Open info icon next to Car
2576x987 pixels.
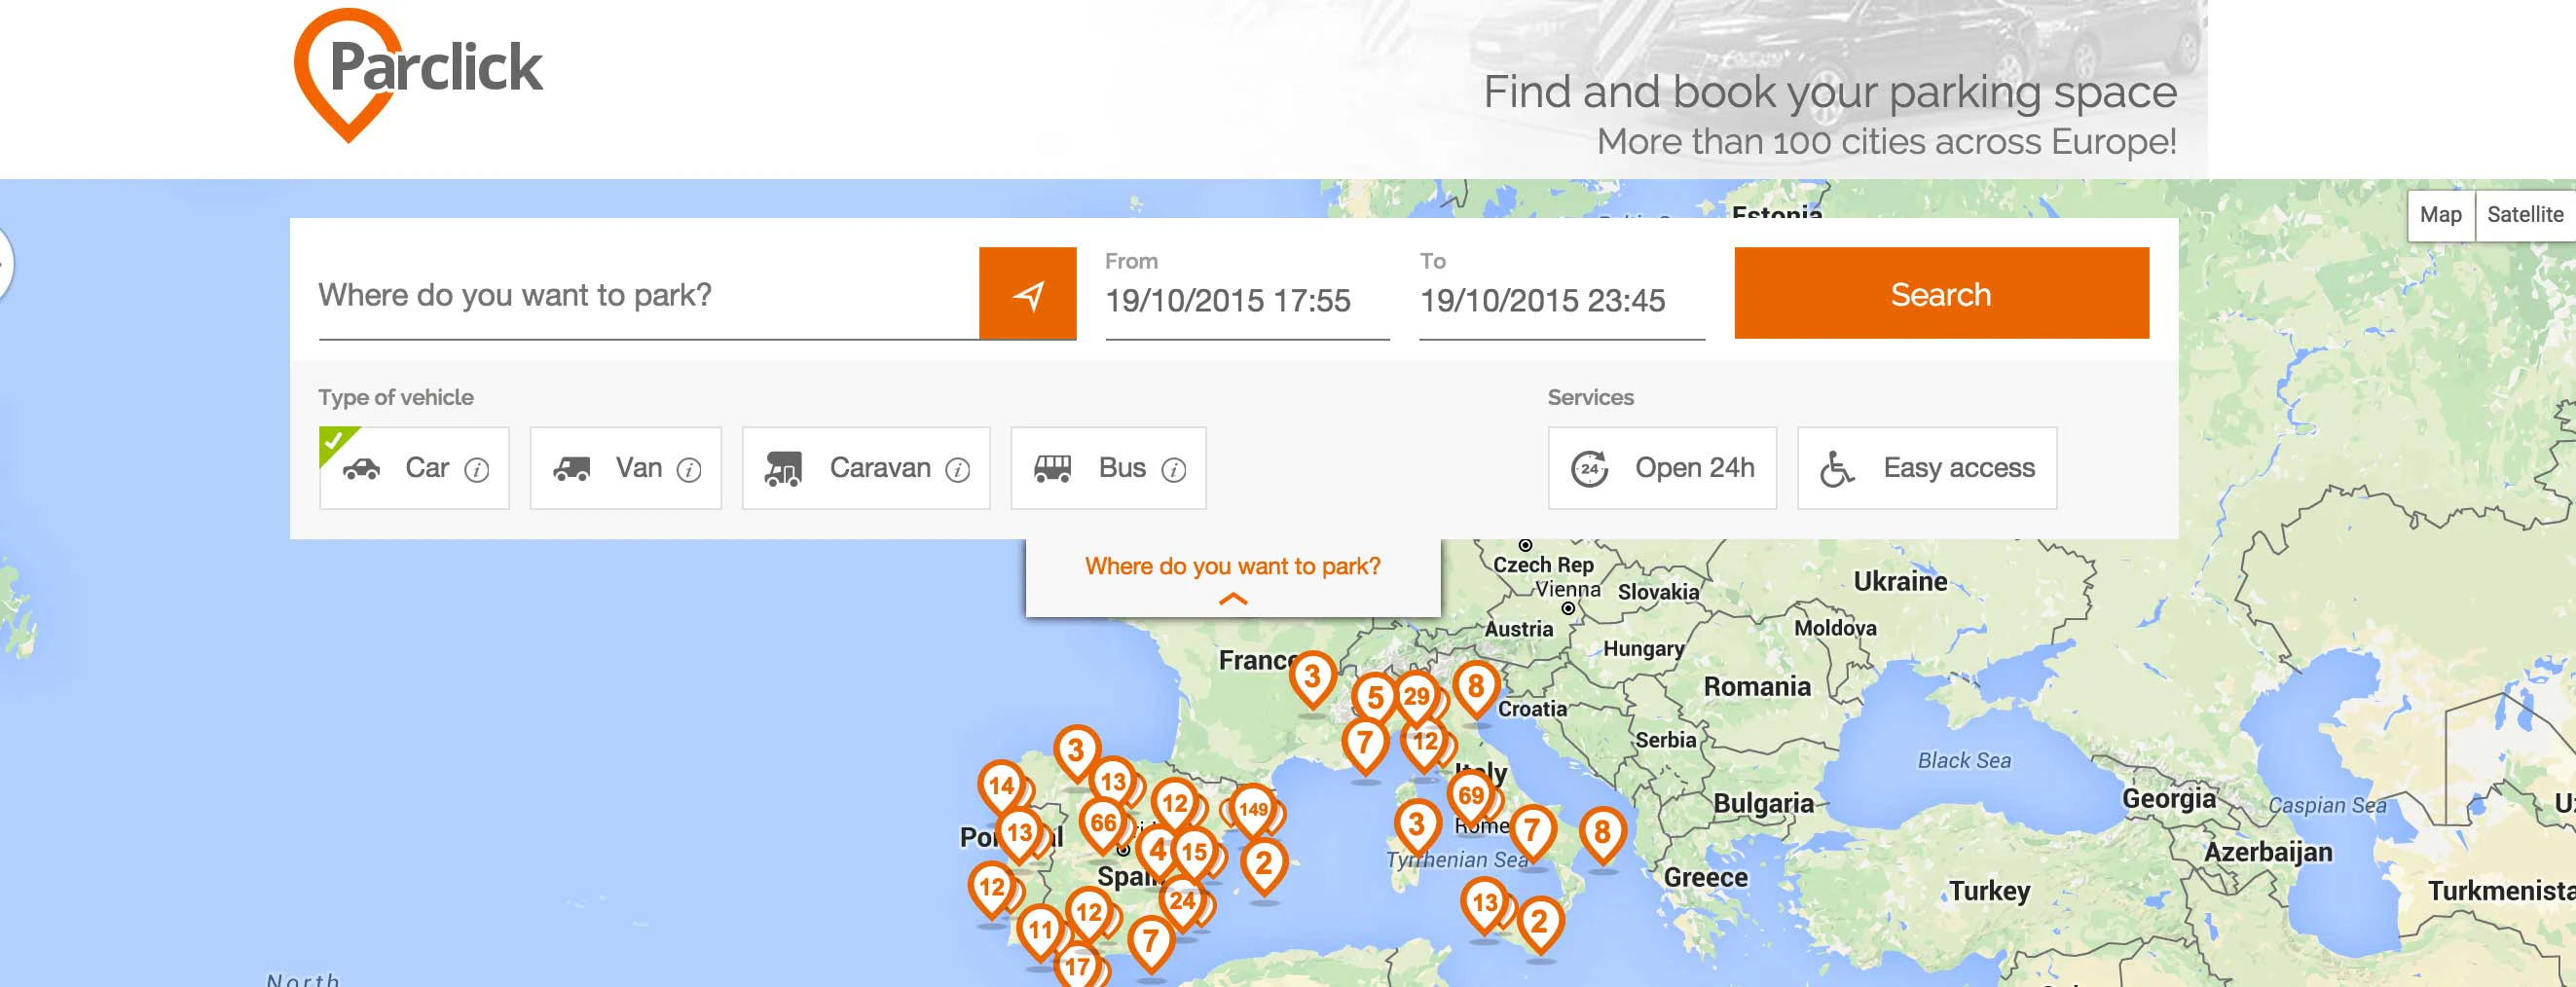click(477, 469)
